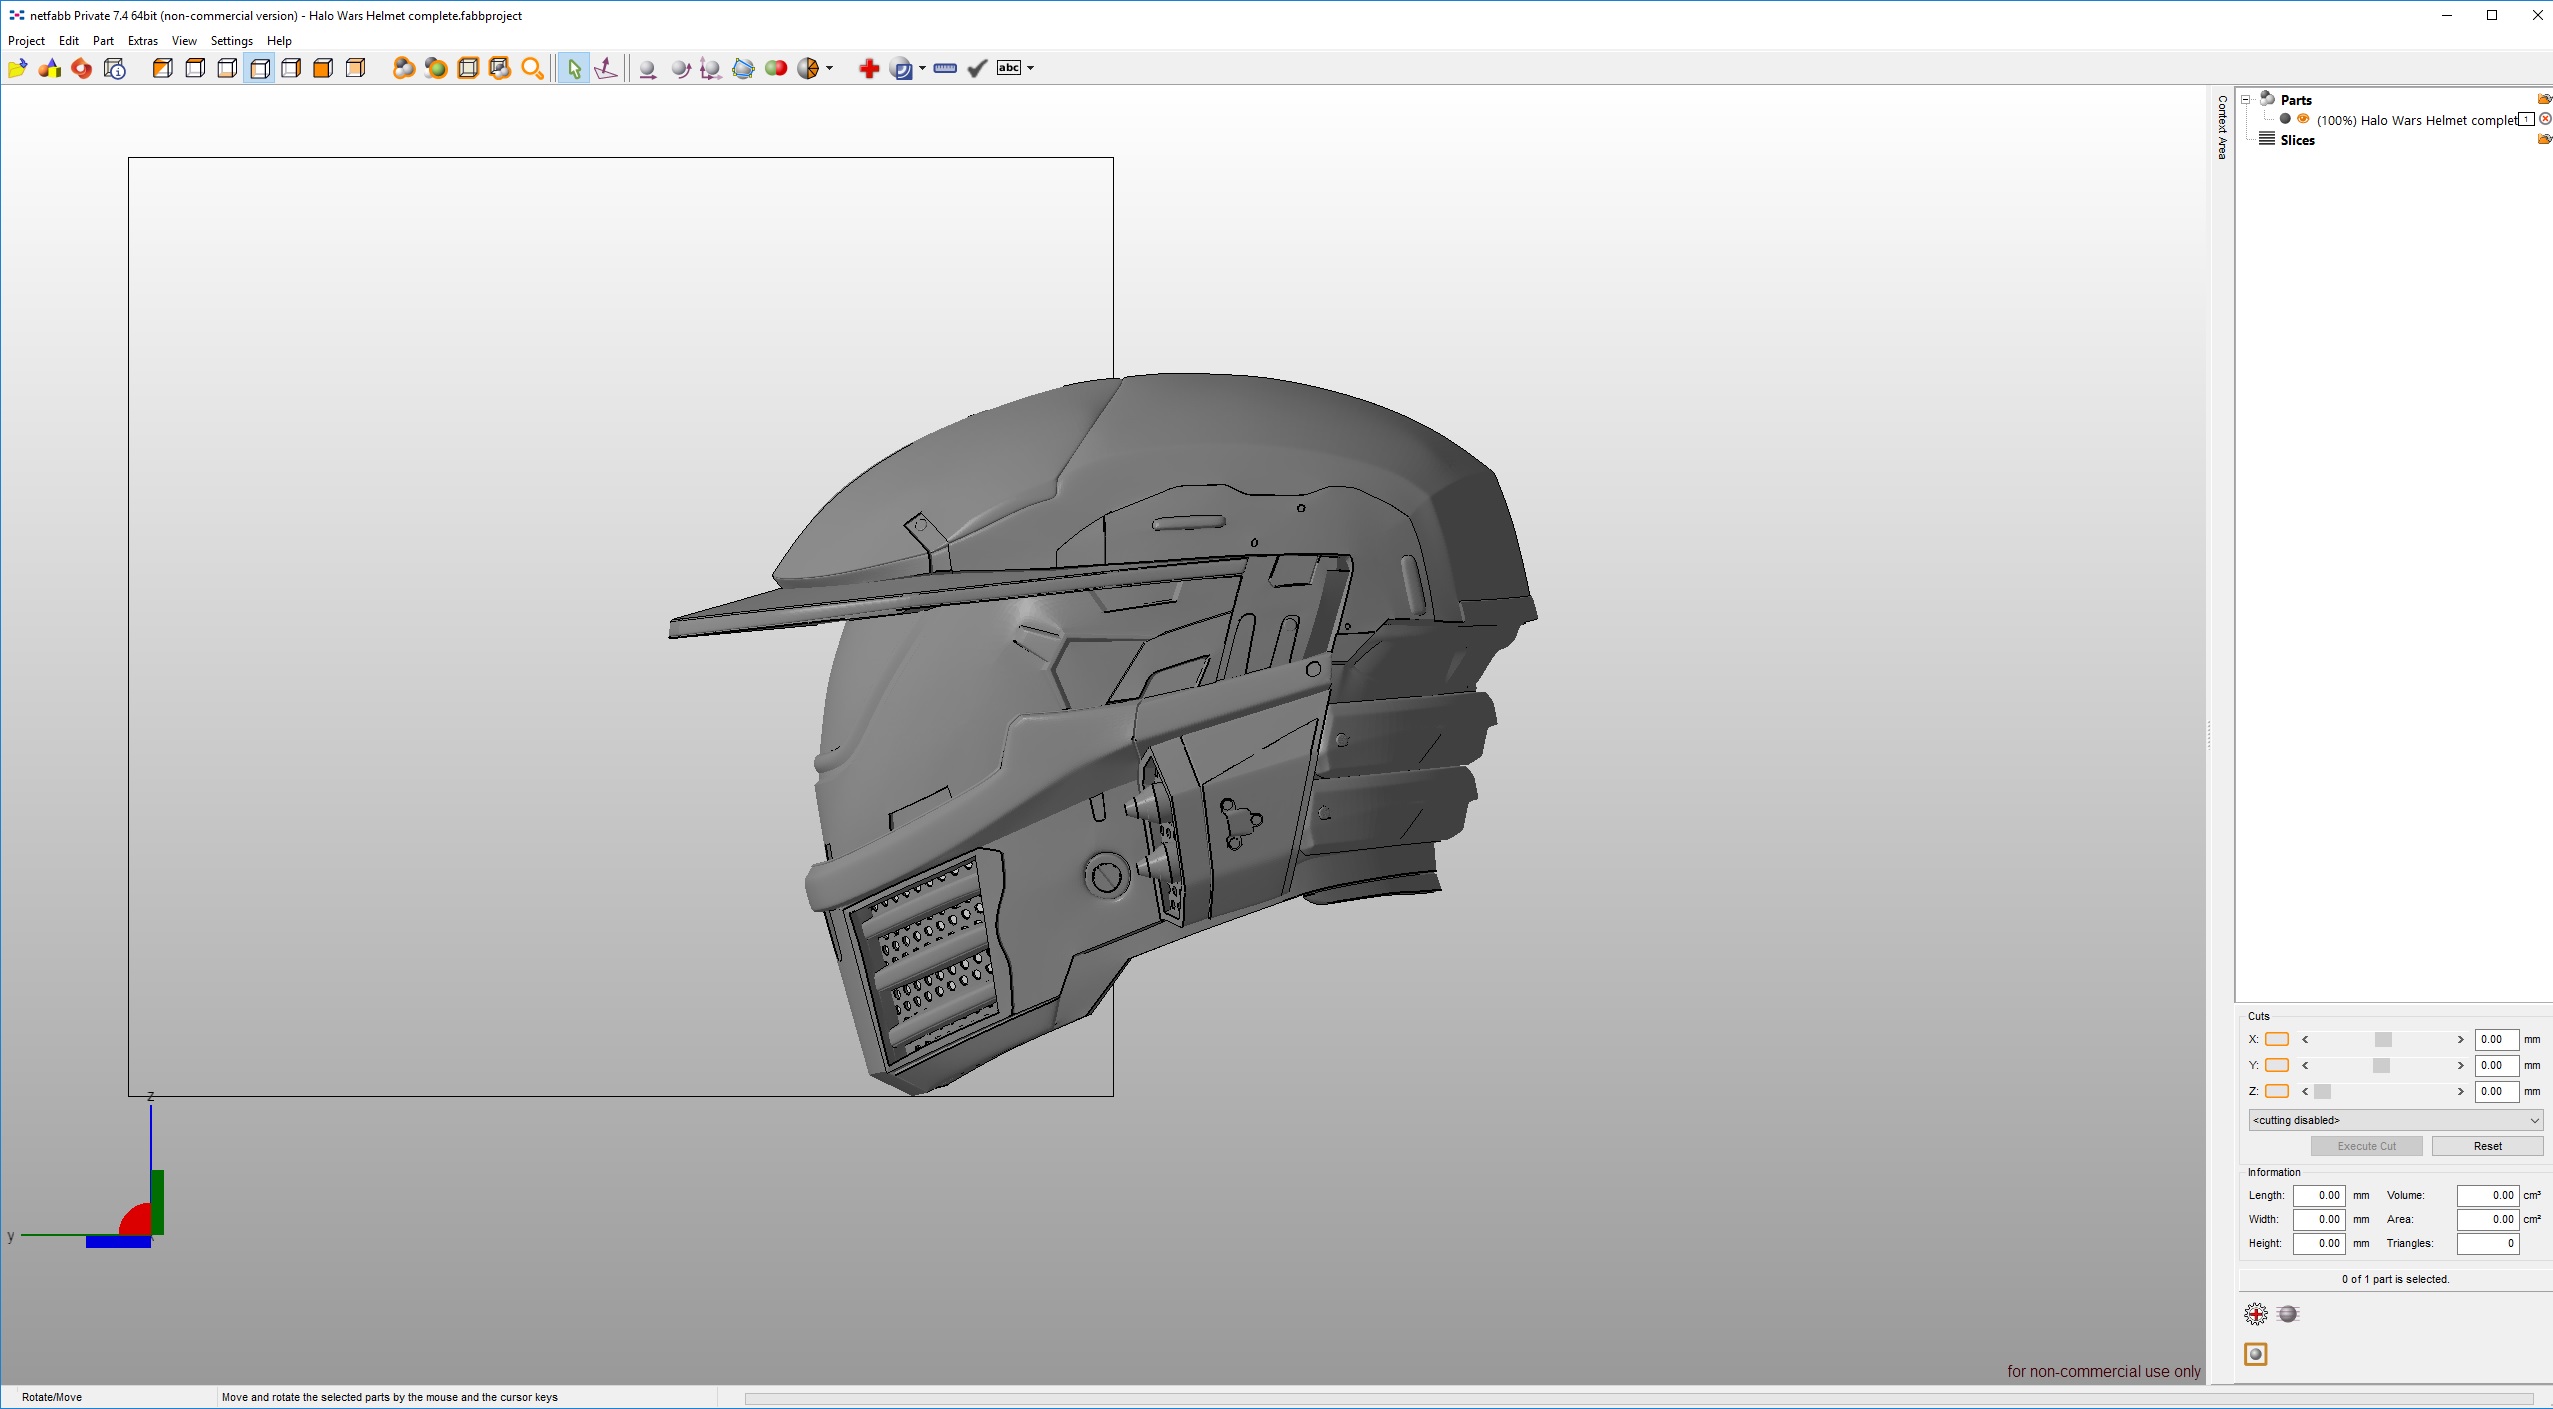Click the checkmark quality tool icon
Image resolution: width=2553 pixels, height=1409 pixels.
point(978,68)
